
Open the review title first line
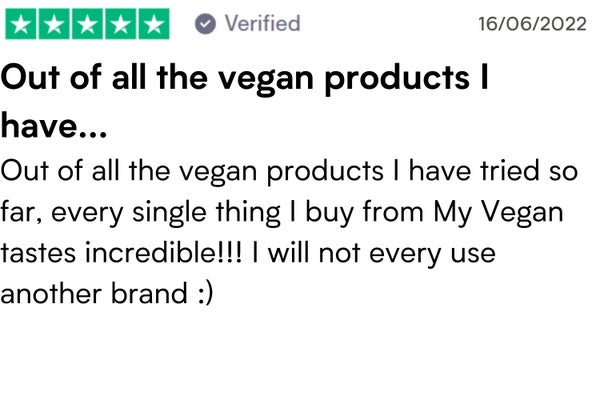pos(245,78)
